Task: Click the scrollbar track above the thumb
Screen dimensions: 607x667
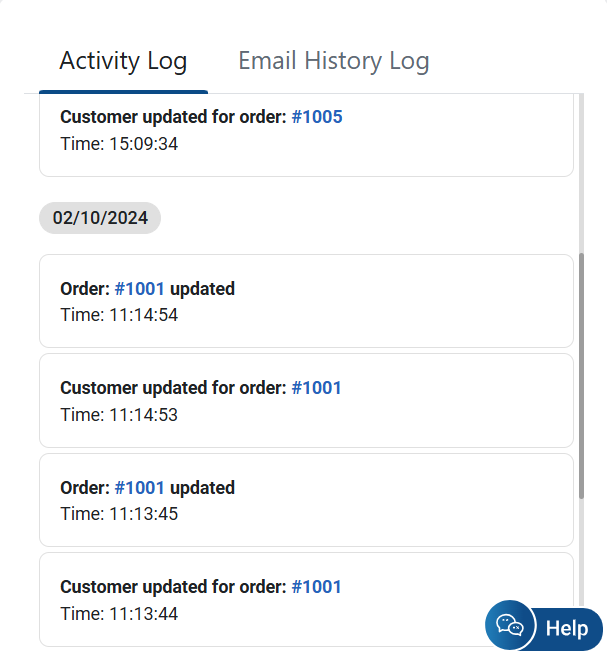Action: coord(581,170)
